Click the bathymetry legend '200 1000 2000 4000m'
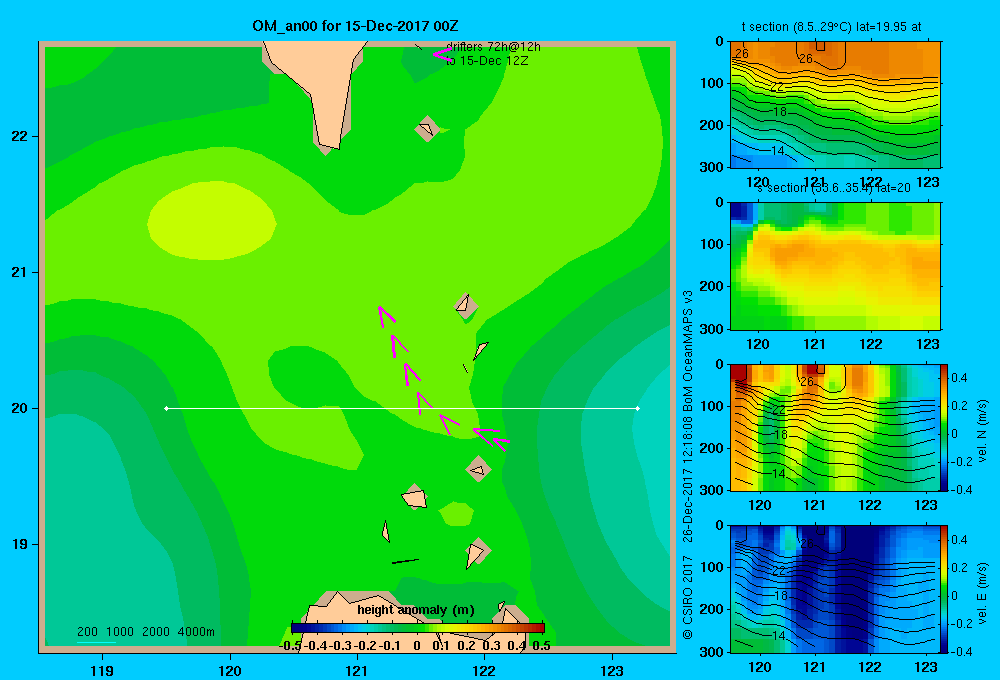Image resolution: width=1000 pixels, height=680 pixels. [x=145, y=632]
